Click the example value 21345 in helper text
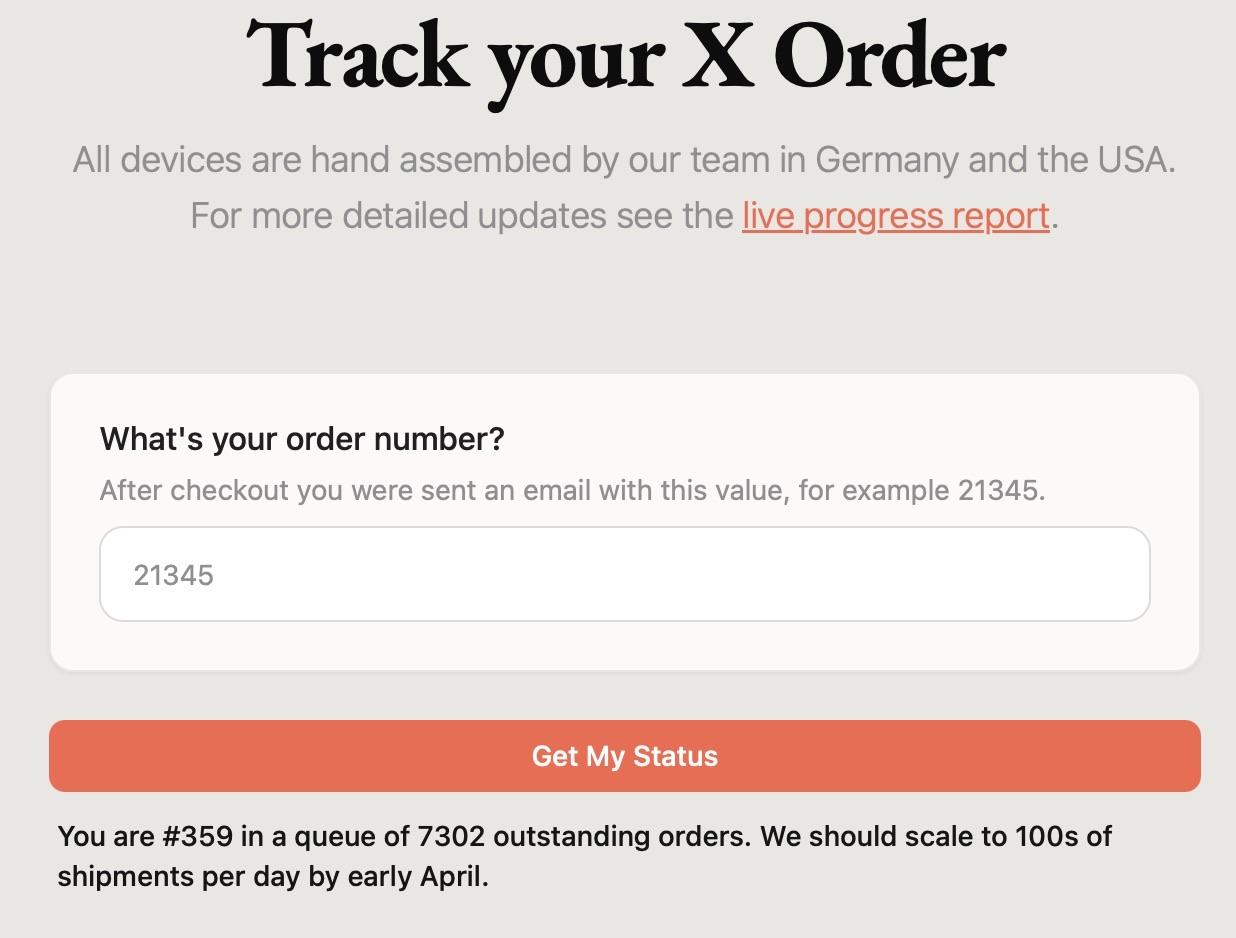The height and width of the screenshot is (938, 1236). [x=996, y=491]
